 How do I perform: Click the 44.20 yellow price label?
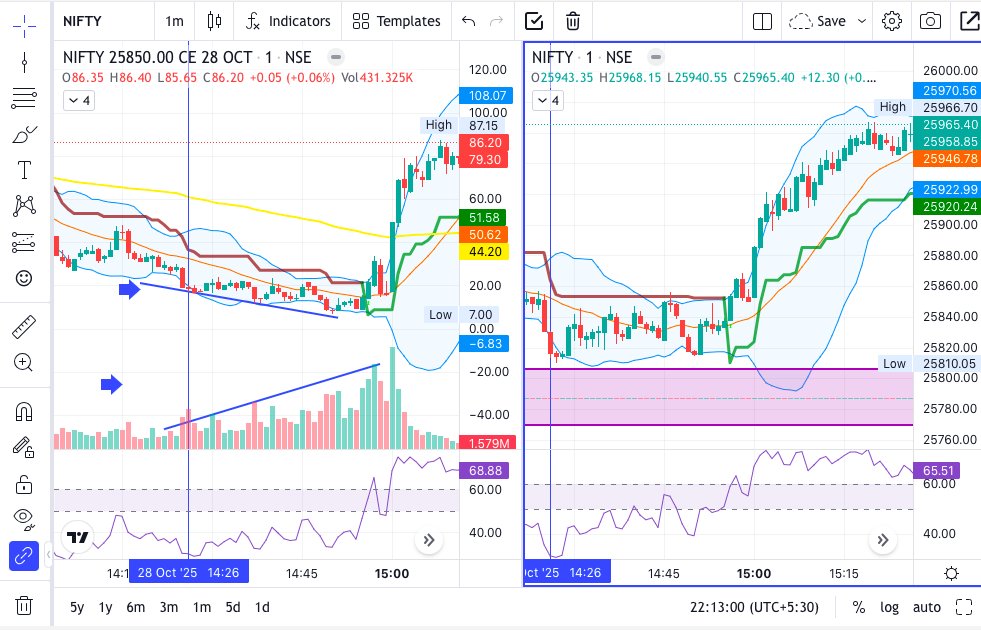484,251
